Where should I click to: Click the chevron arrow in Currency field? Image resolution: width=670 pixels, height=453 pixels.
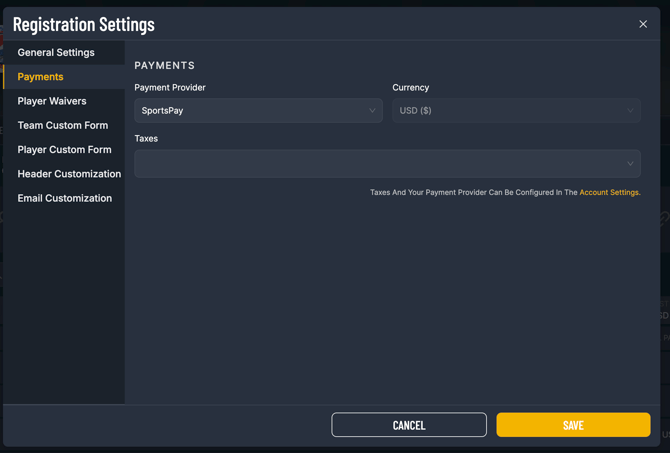click(630, 111)
